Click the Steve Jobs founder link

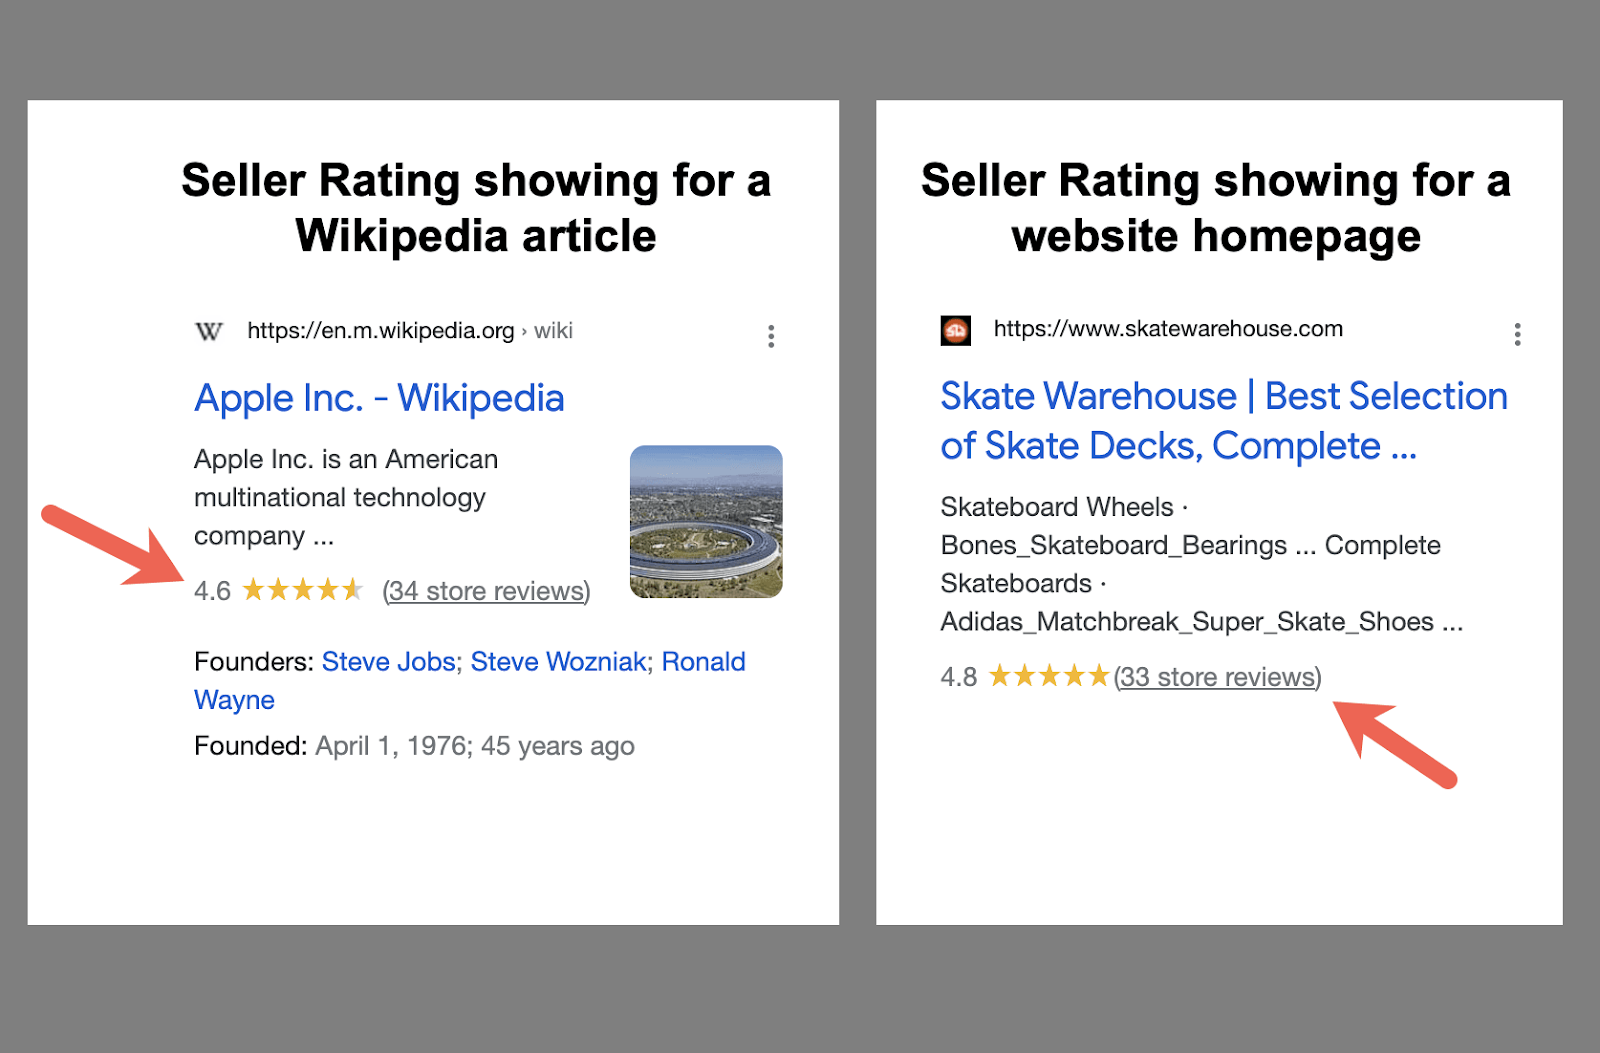[387, 661]
